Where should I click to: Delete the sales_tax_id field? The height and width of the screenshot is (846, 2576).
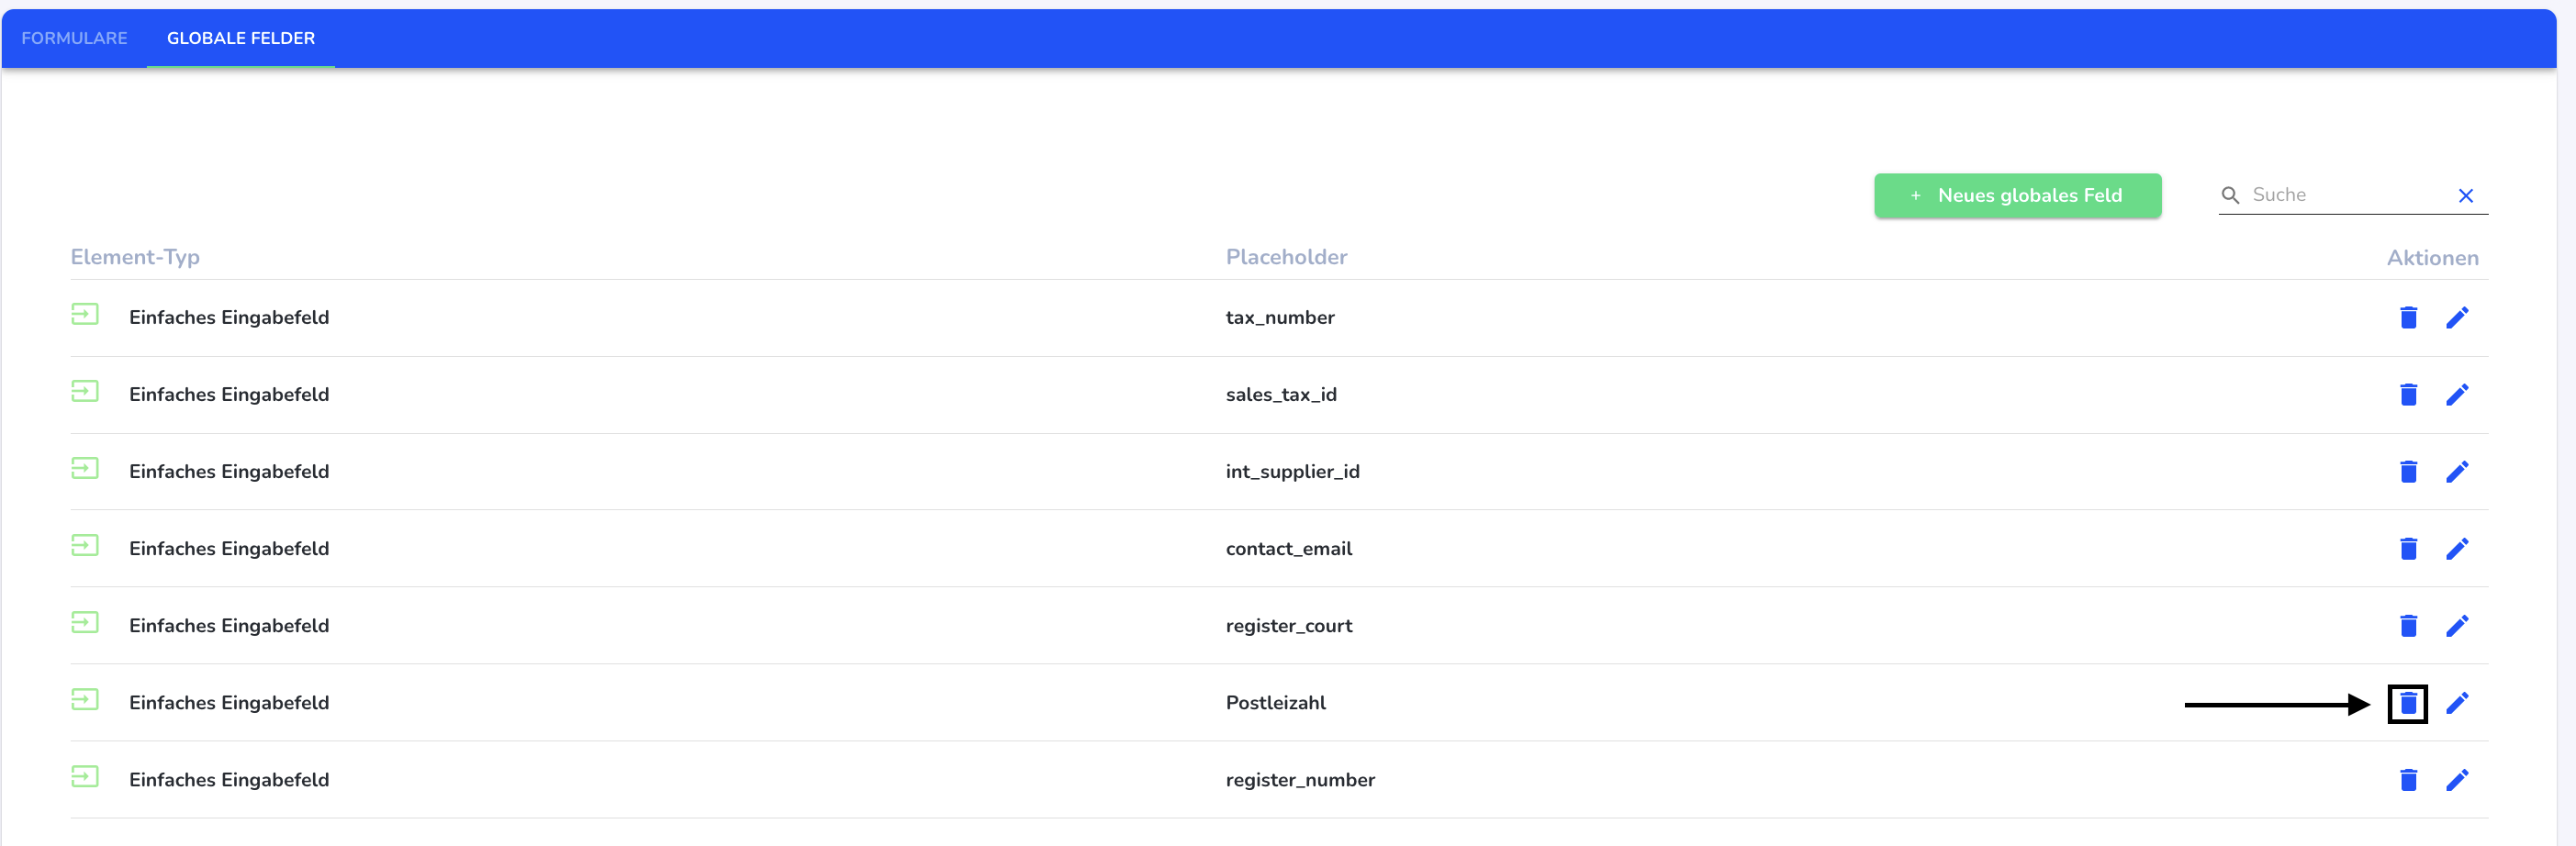point(2408,394)
